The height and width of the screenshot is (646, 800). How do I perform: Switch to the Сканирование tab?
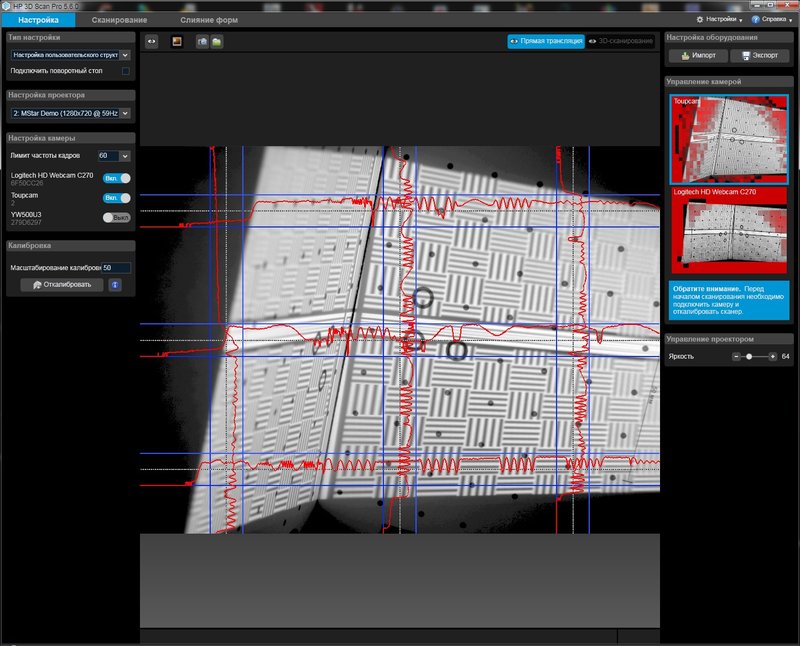(x=119, y=20)
